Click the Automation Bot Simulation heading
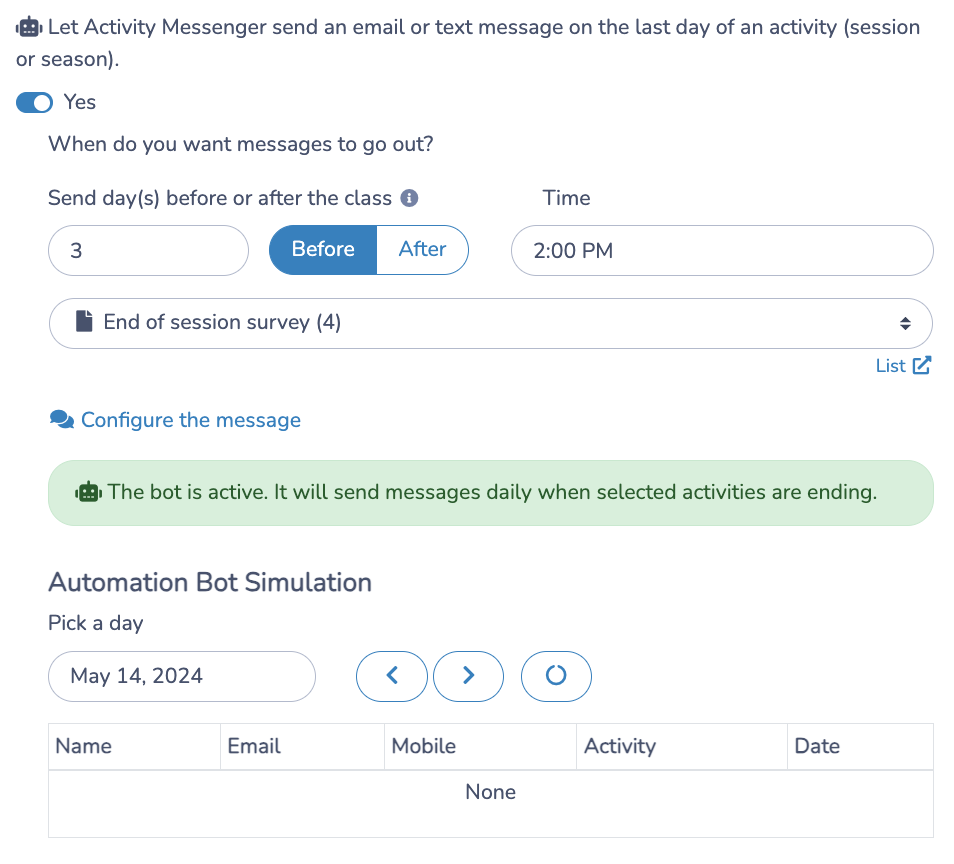This screenshot has height=864, width=954. [x=210, y=582]
